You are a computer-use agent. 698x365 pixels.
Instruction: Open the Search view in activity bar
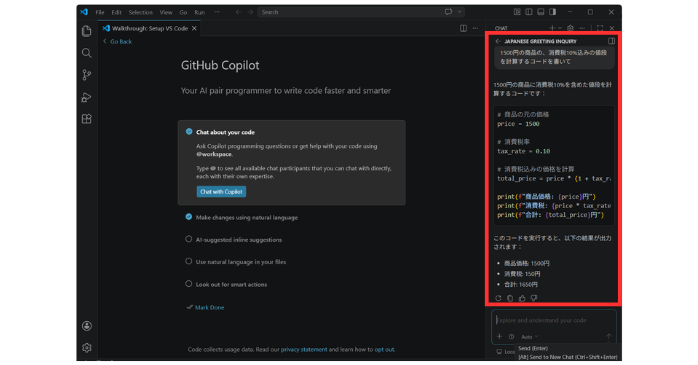point(87,53)
